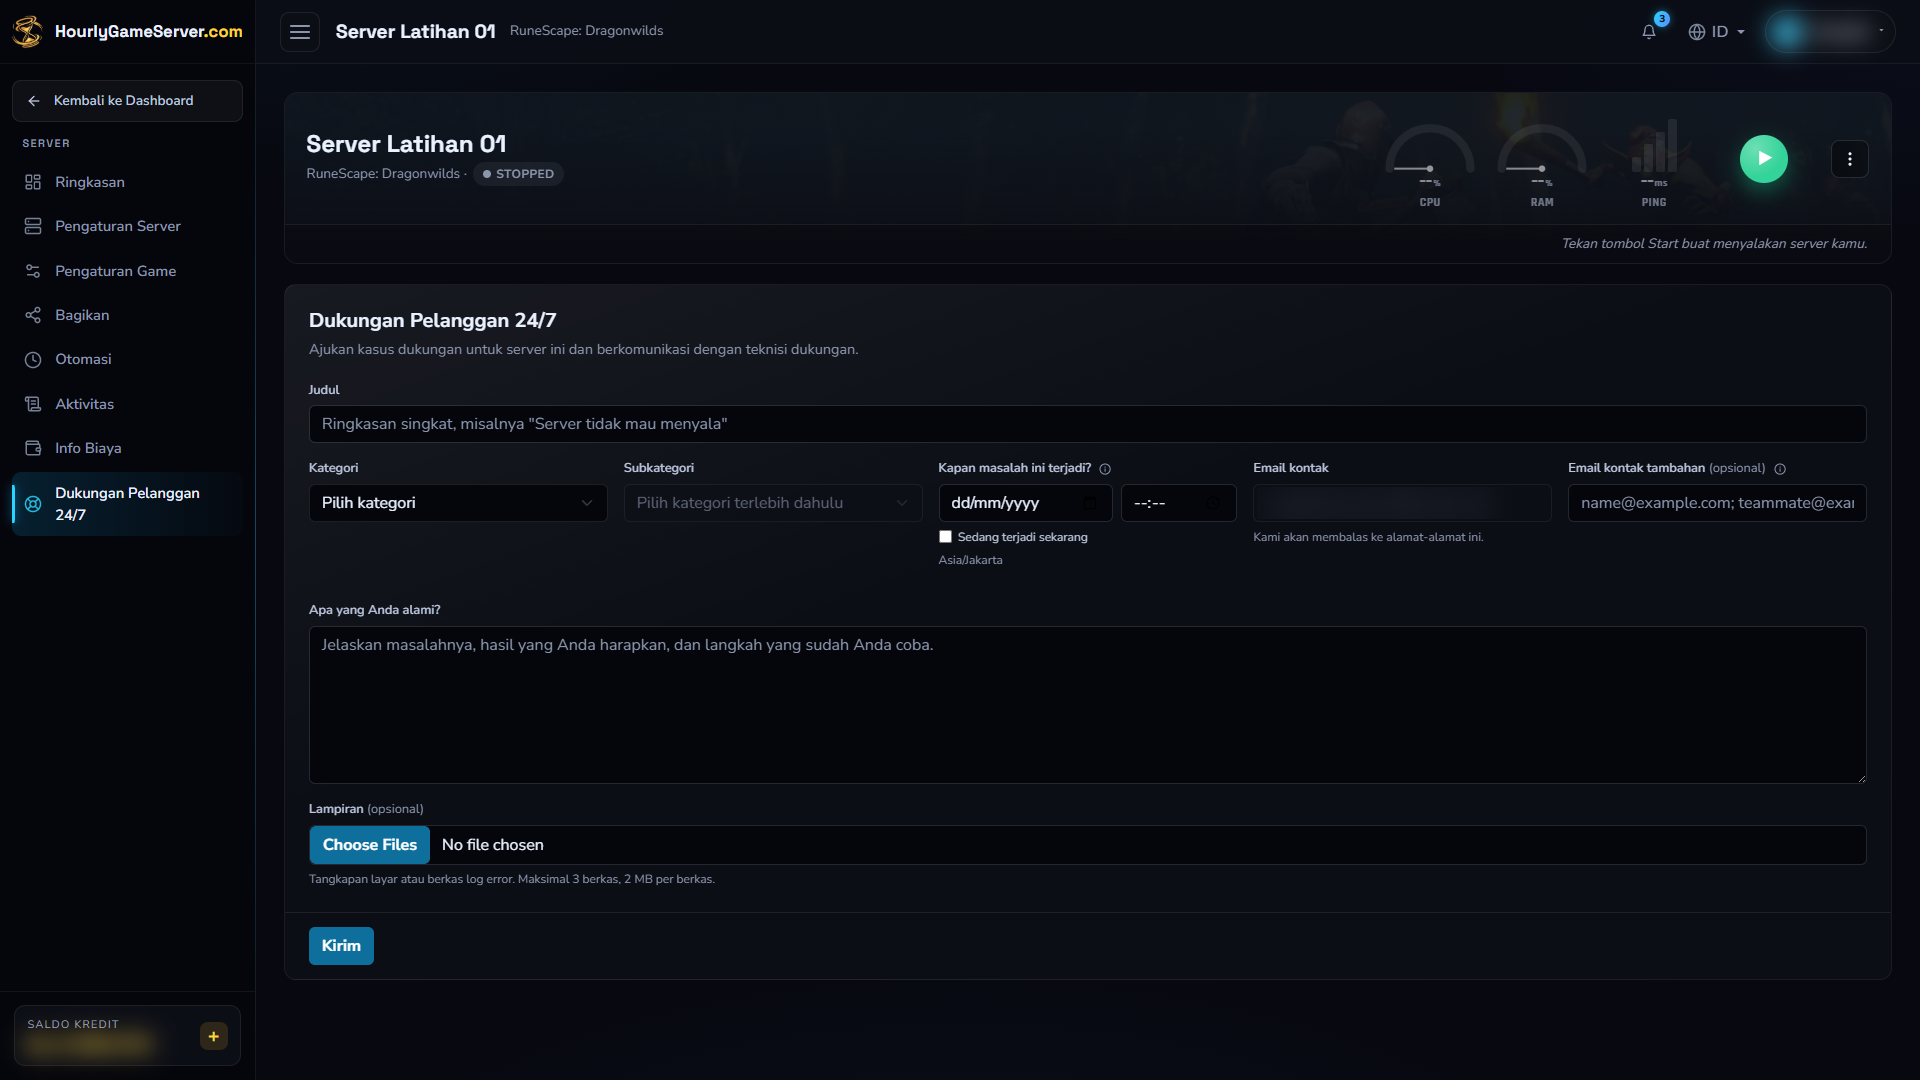Image resolution: width=1920 pixels, height=1080 pixels.
Task: Click the Bagikan share icon
Action: click(x=33, y=315)
